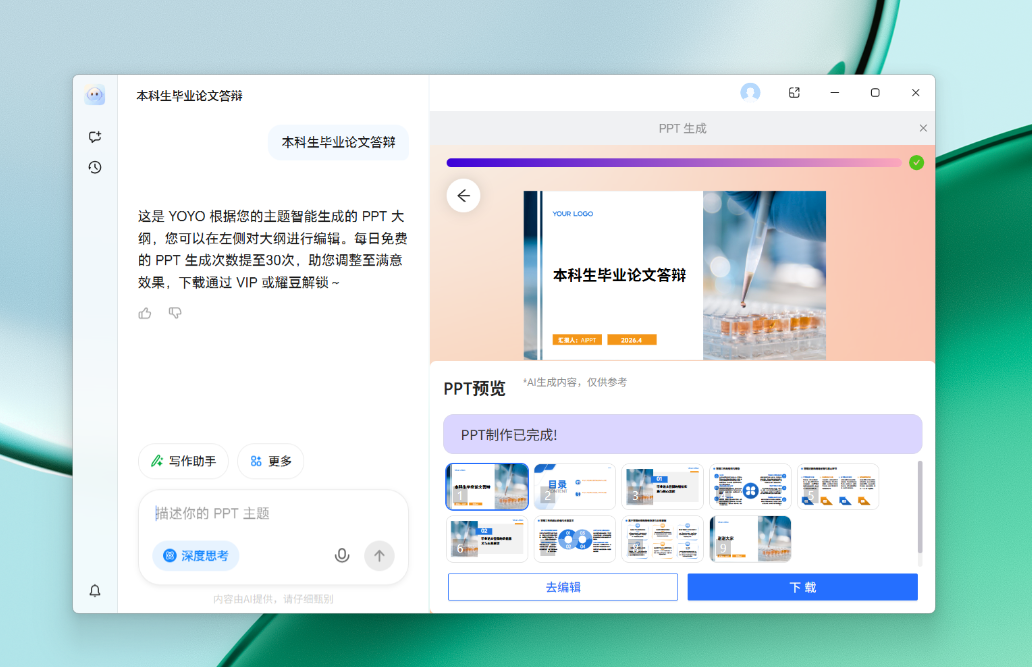Click the PPT topic input field
Image resolution: width=1032 pixels, height=667 pixels.
[x=270, y=513]
